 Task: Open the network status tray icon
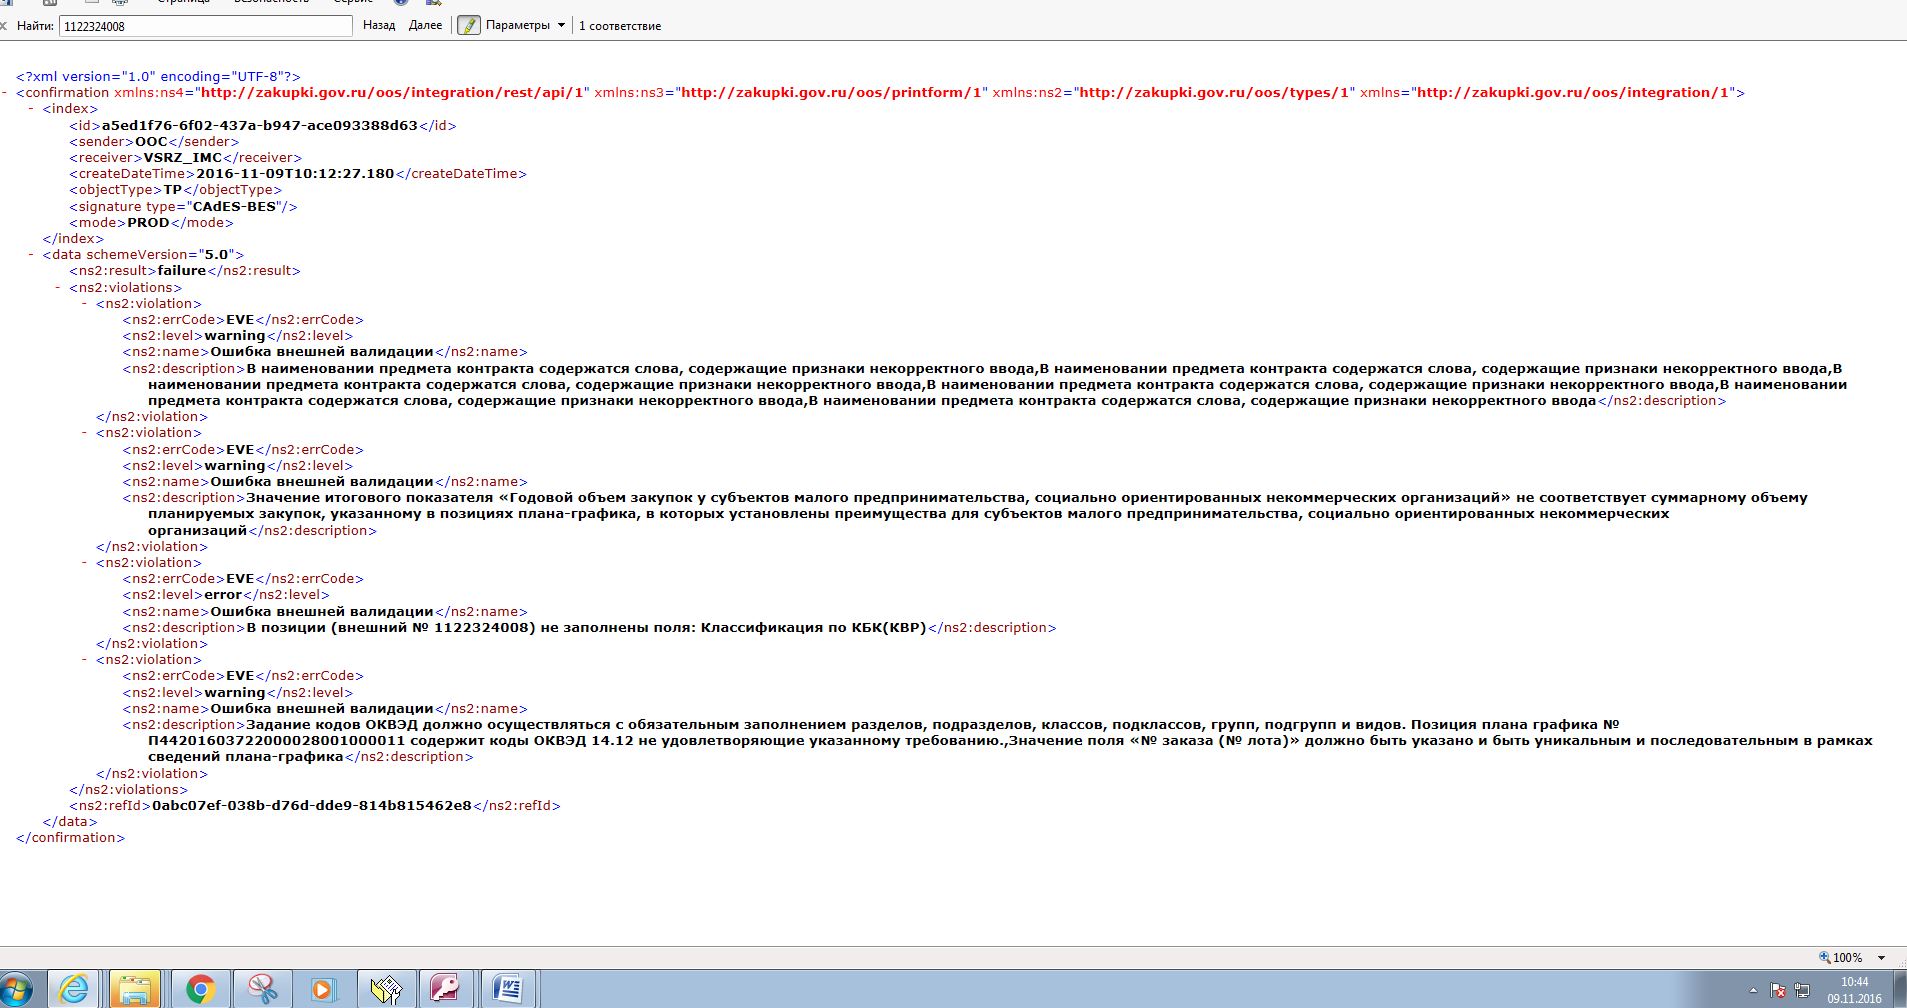1802,991
